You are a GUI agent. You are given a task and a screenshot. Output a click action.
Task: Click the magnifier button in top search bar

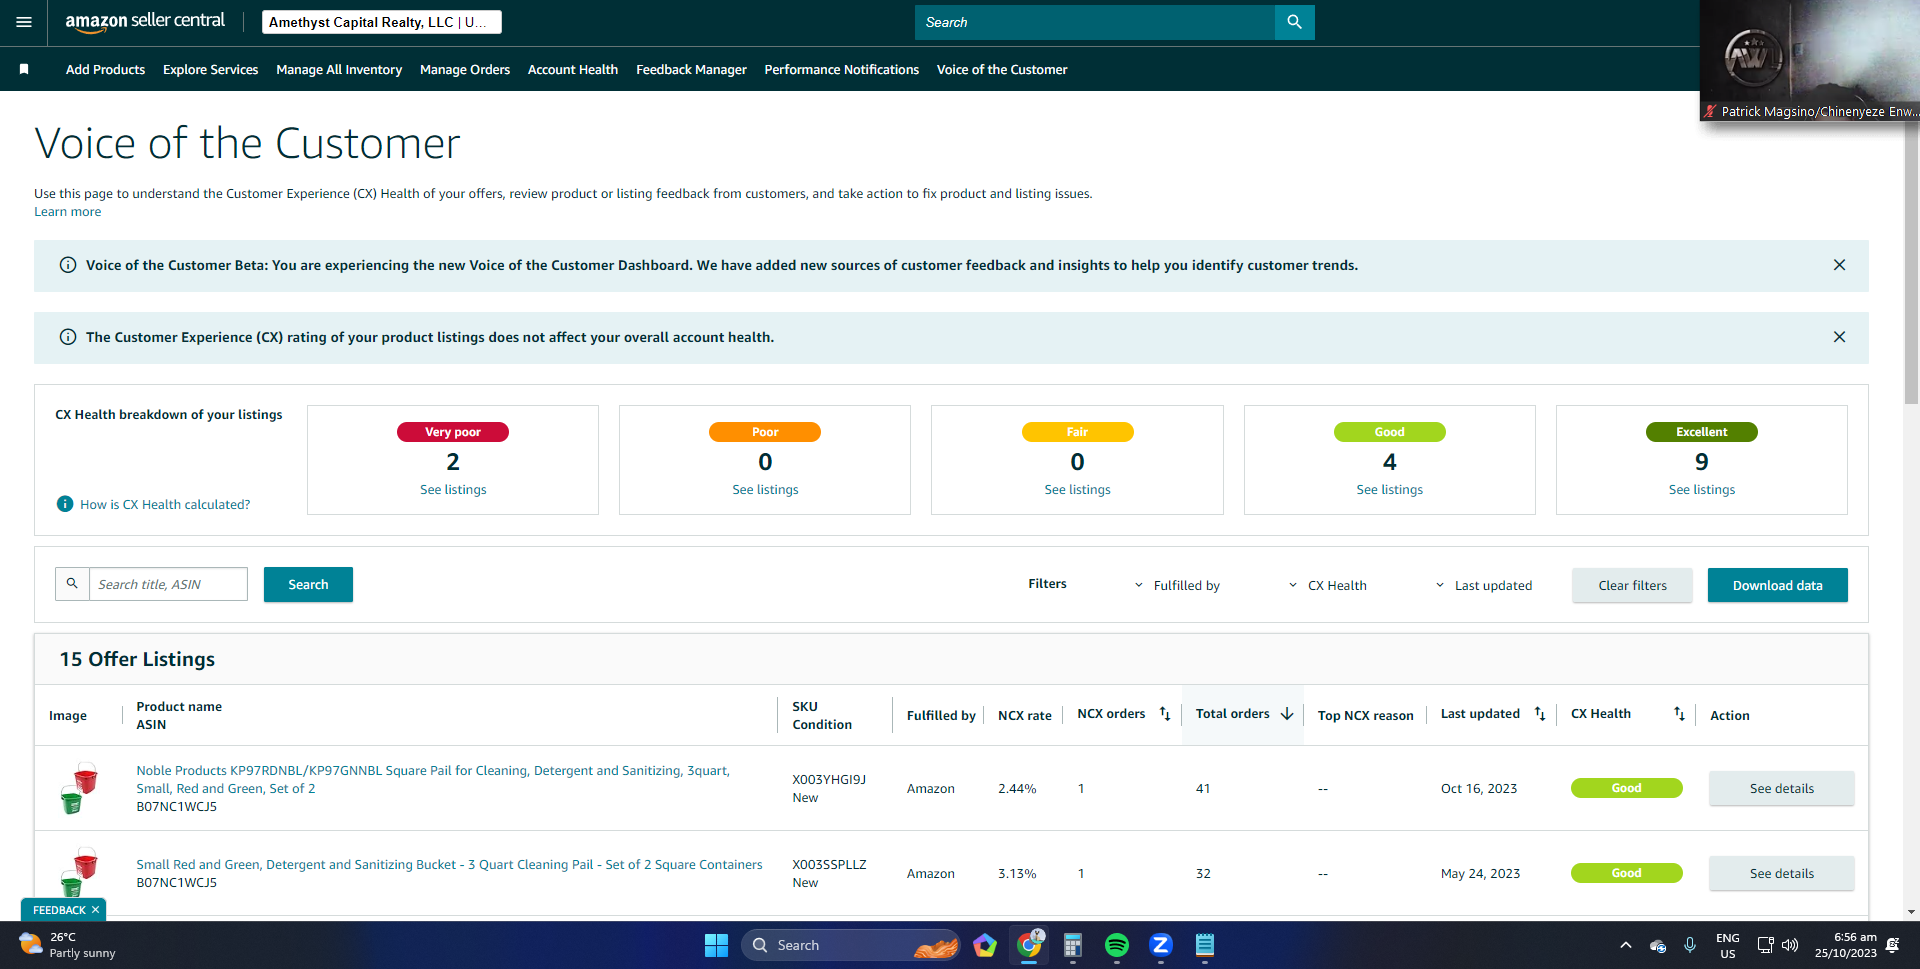(x=1294, y=22)
